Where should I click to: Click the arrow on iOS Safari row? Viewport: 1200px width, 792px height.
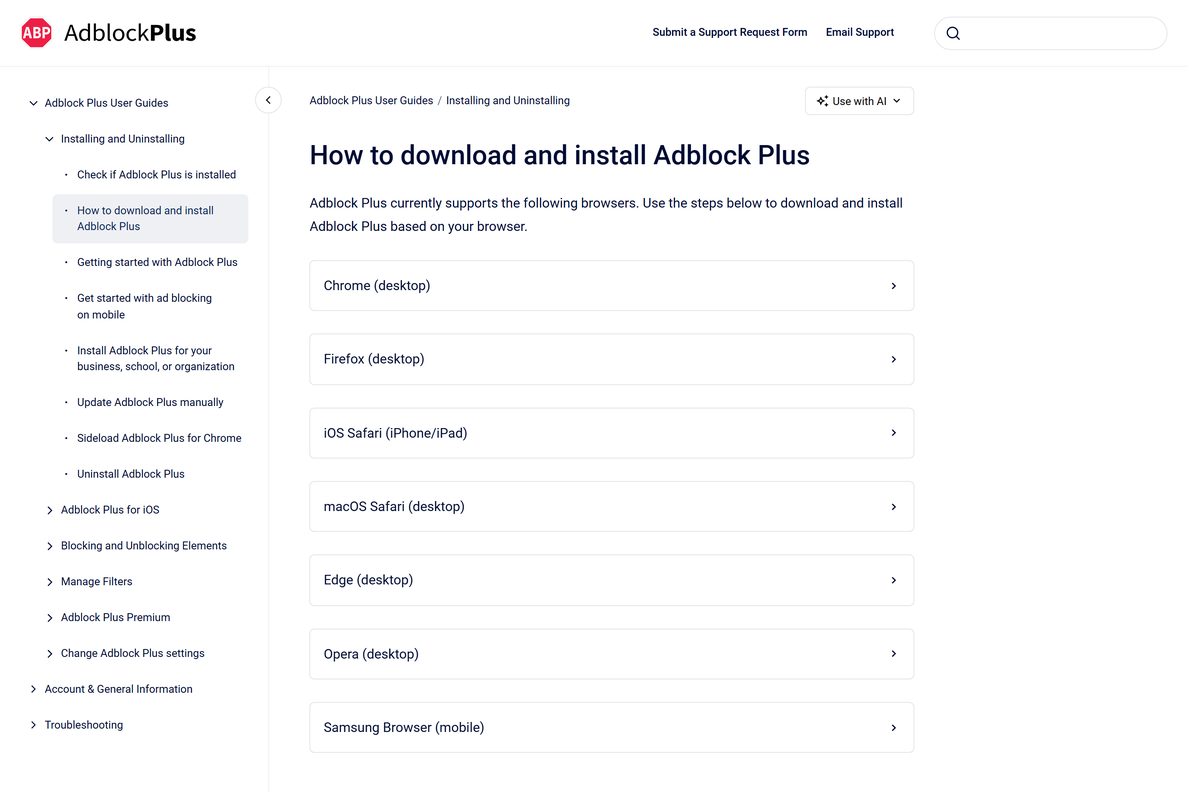click(893, 433)
